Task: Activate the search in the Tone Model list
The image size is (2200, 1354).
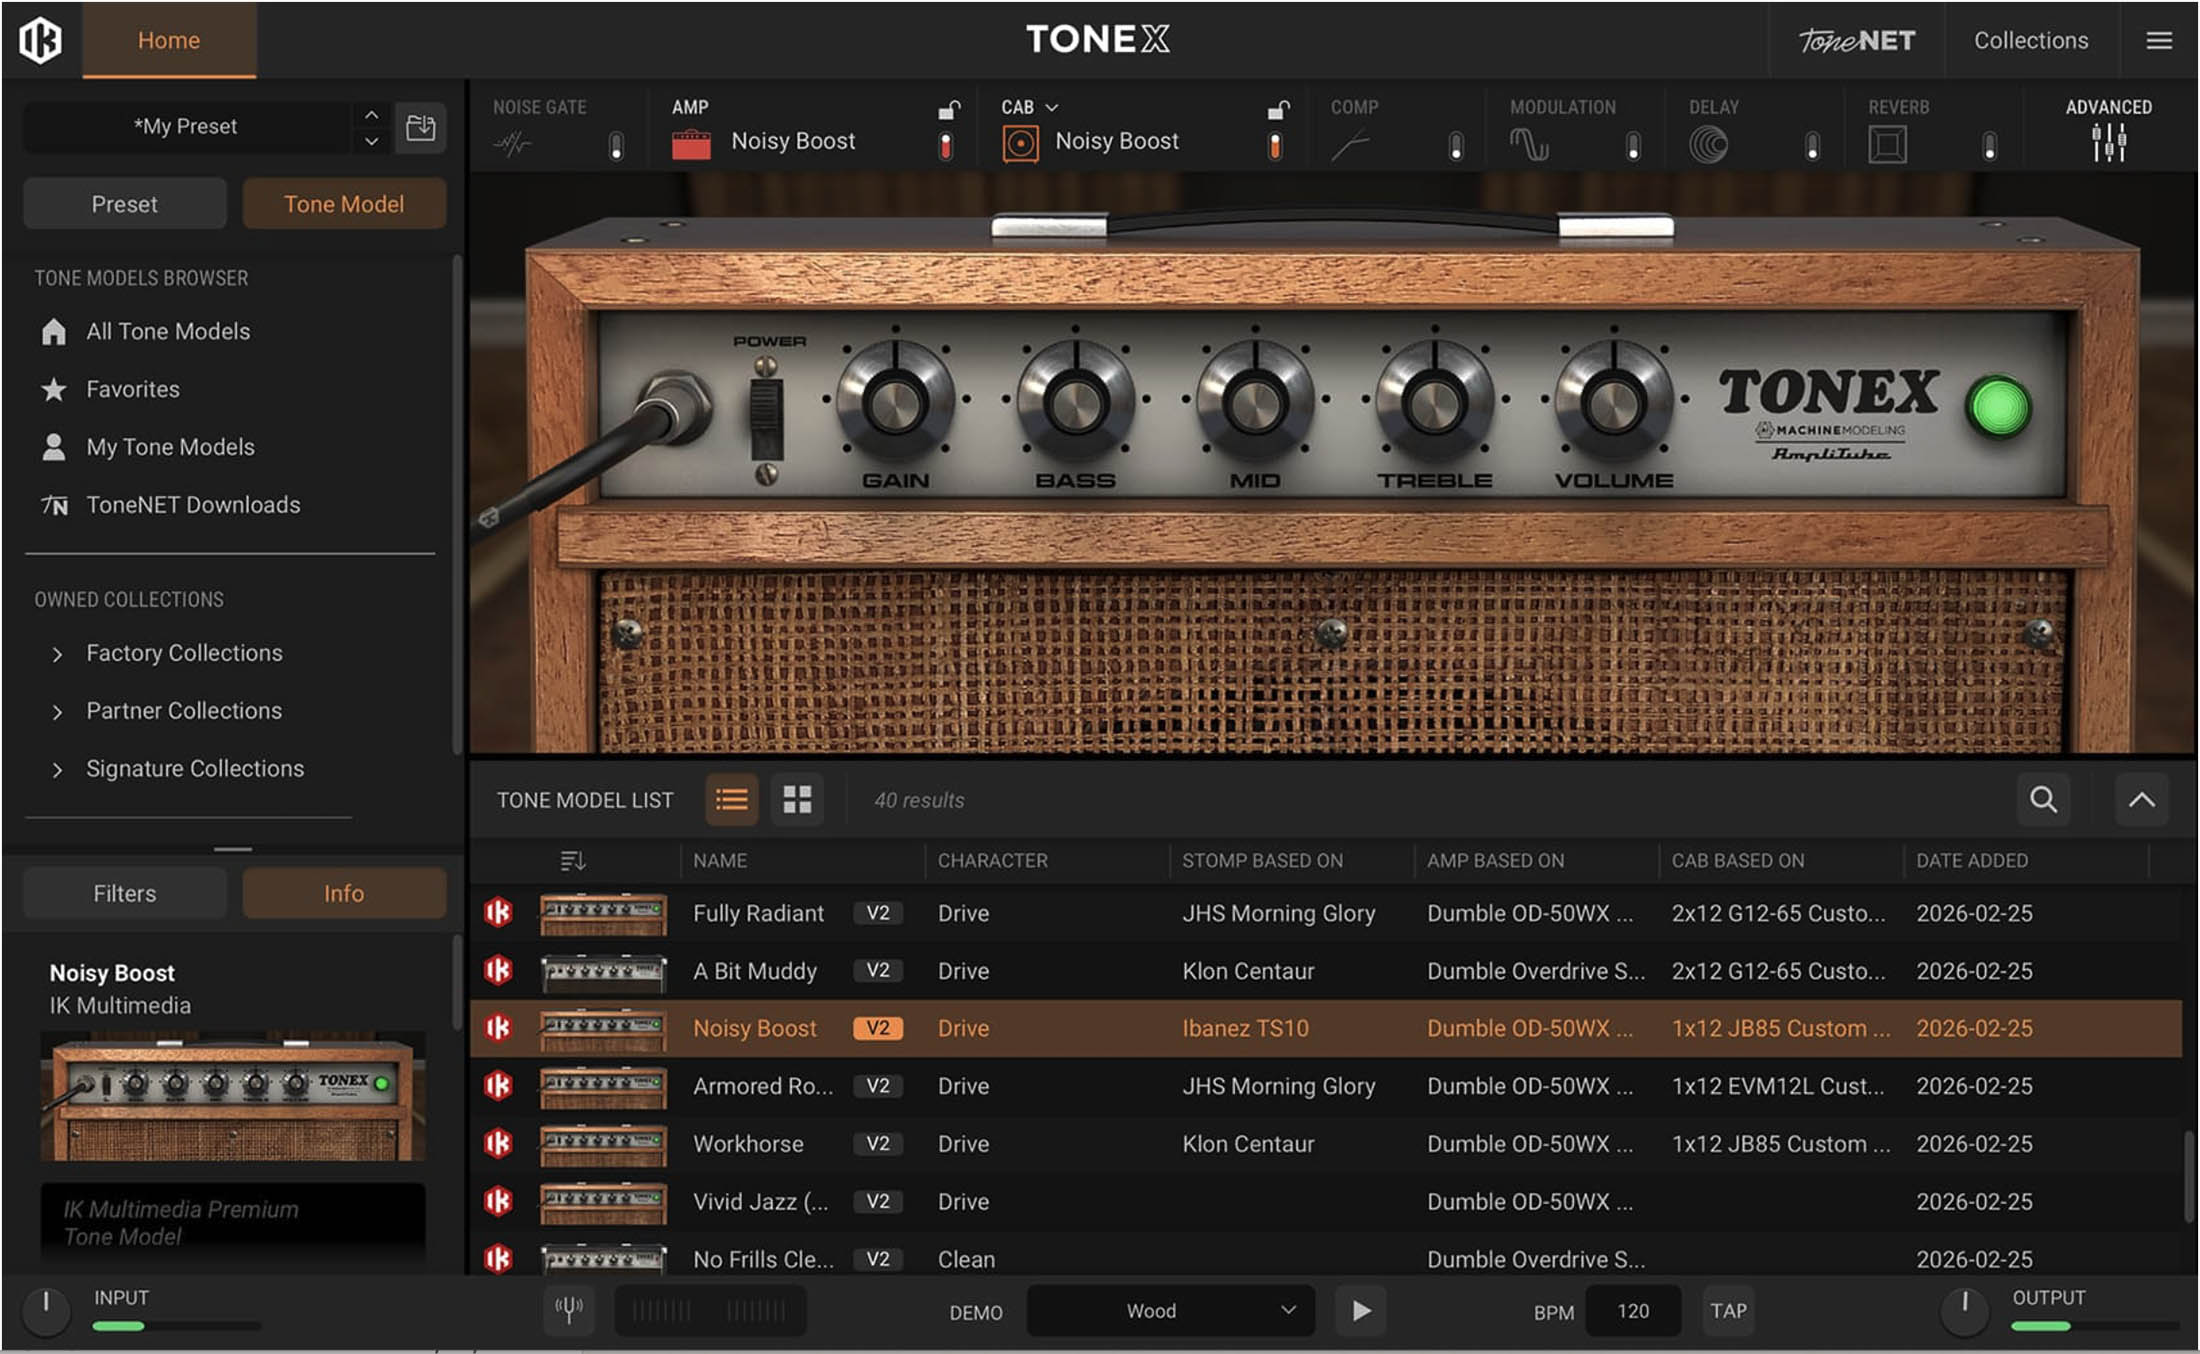Action: pyautogui.click(x=2044, y=800)
